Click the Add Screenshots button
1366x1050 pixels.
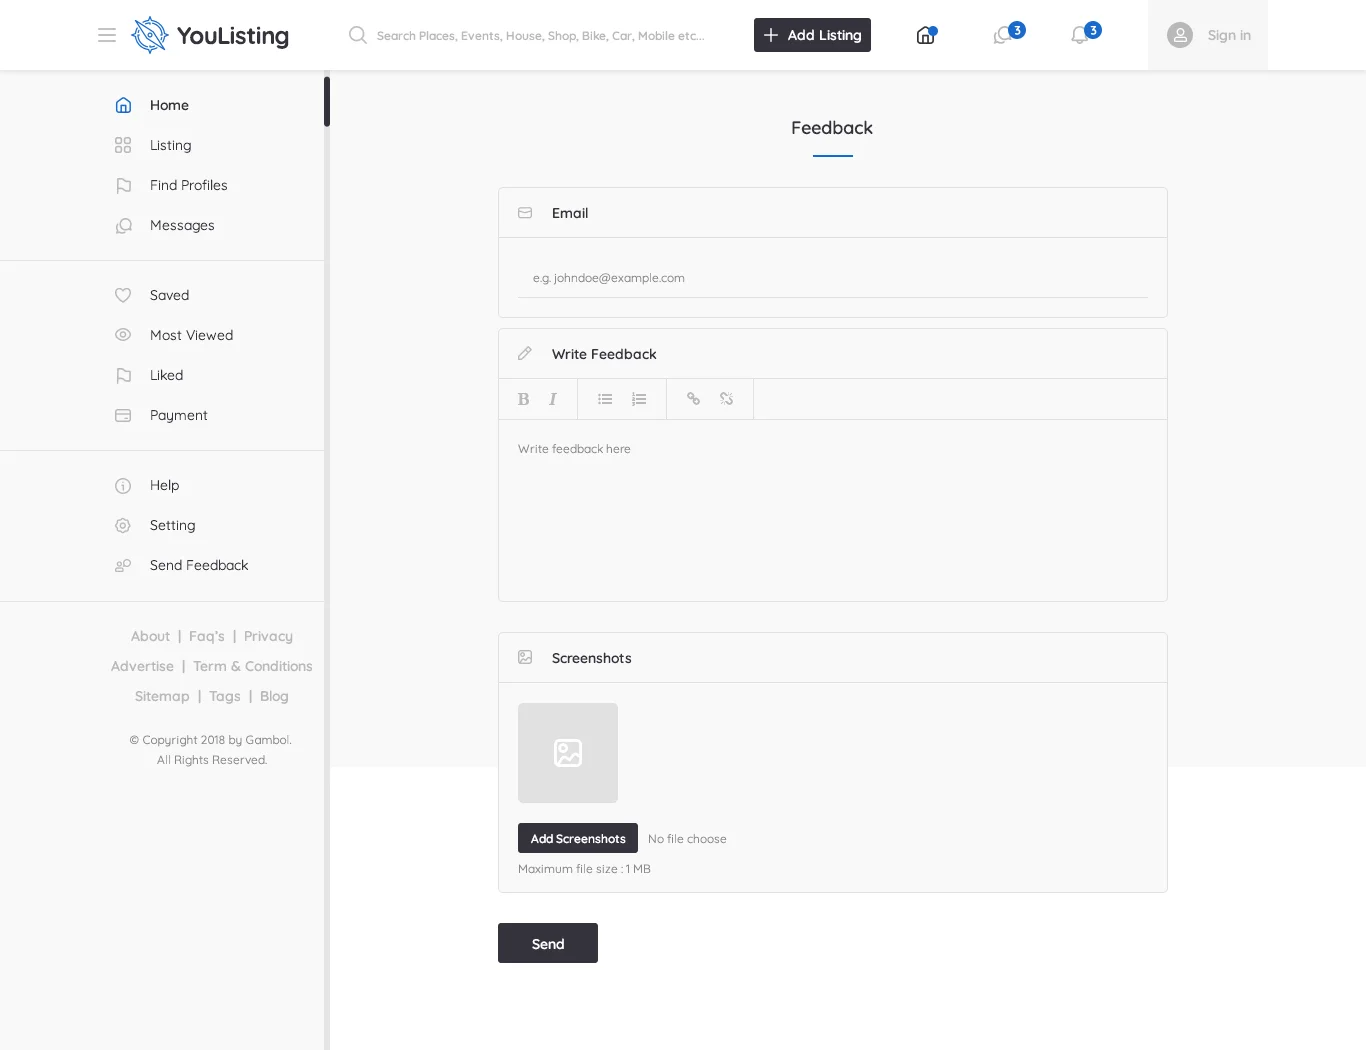(x=578, y=838)
